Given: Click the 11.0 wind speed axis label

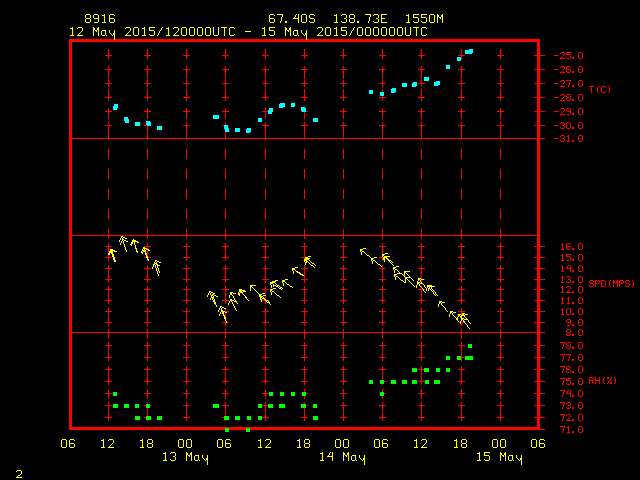Looking at the screenshot, I should tap(572, 301).
